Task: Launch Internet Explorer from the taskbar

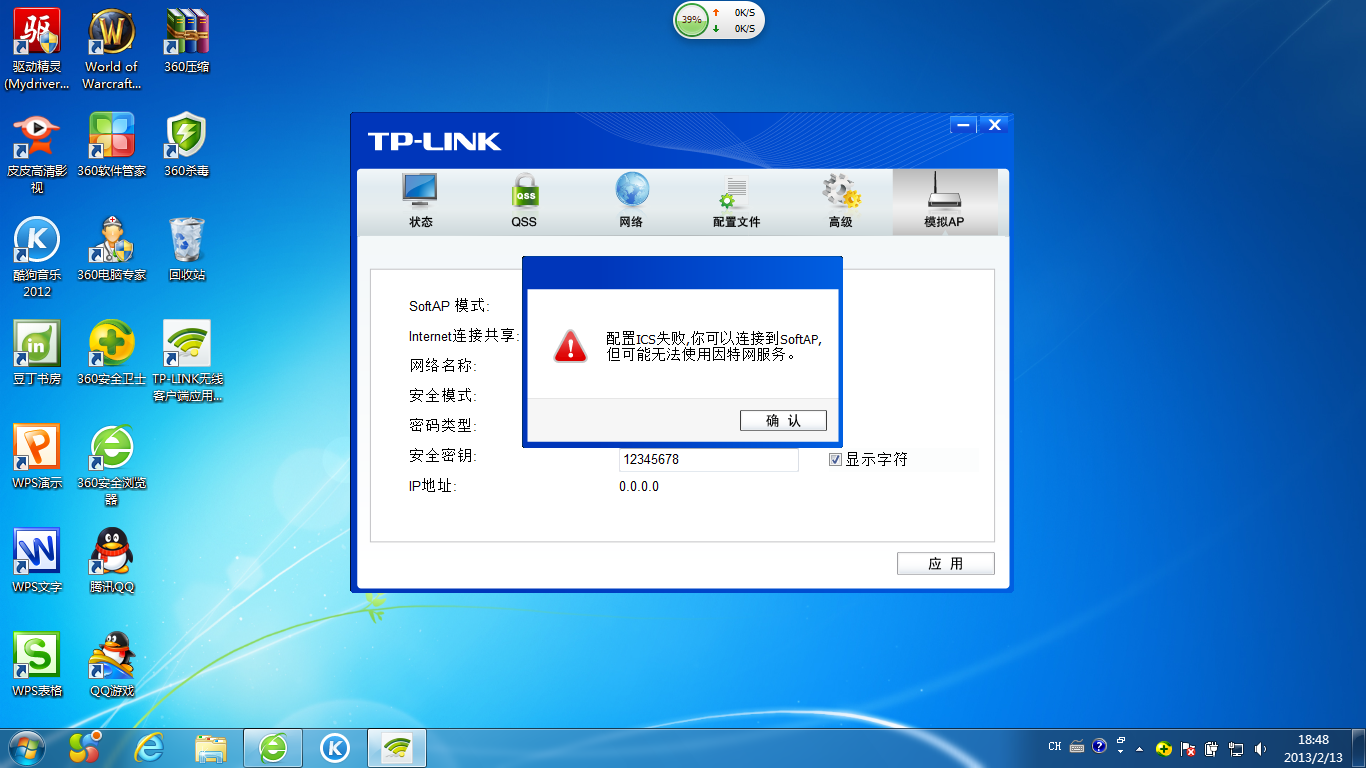Action: click(x=149, y=747)
